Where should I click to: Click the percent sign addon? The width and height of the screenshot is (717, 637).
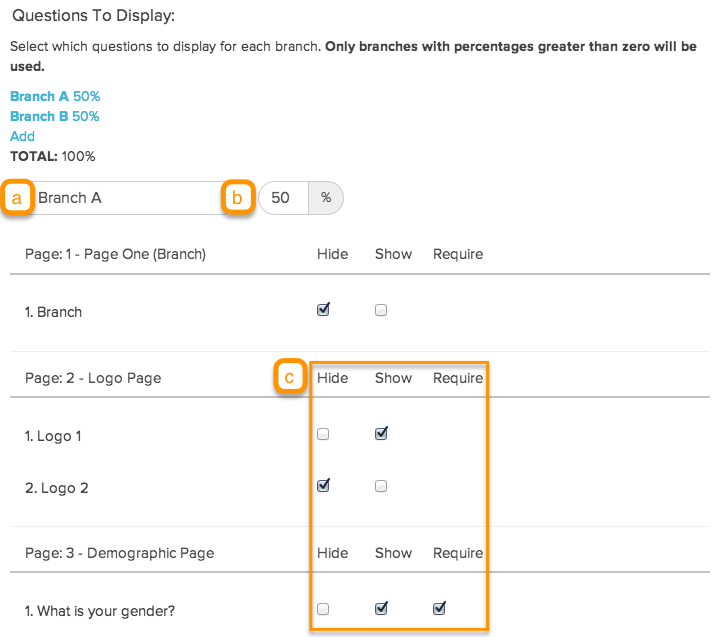[x=326, y=198]
